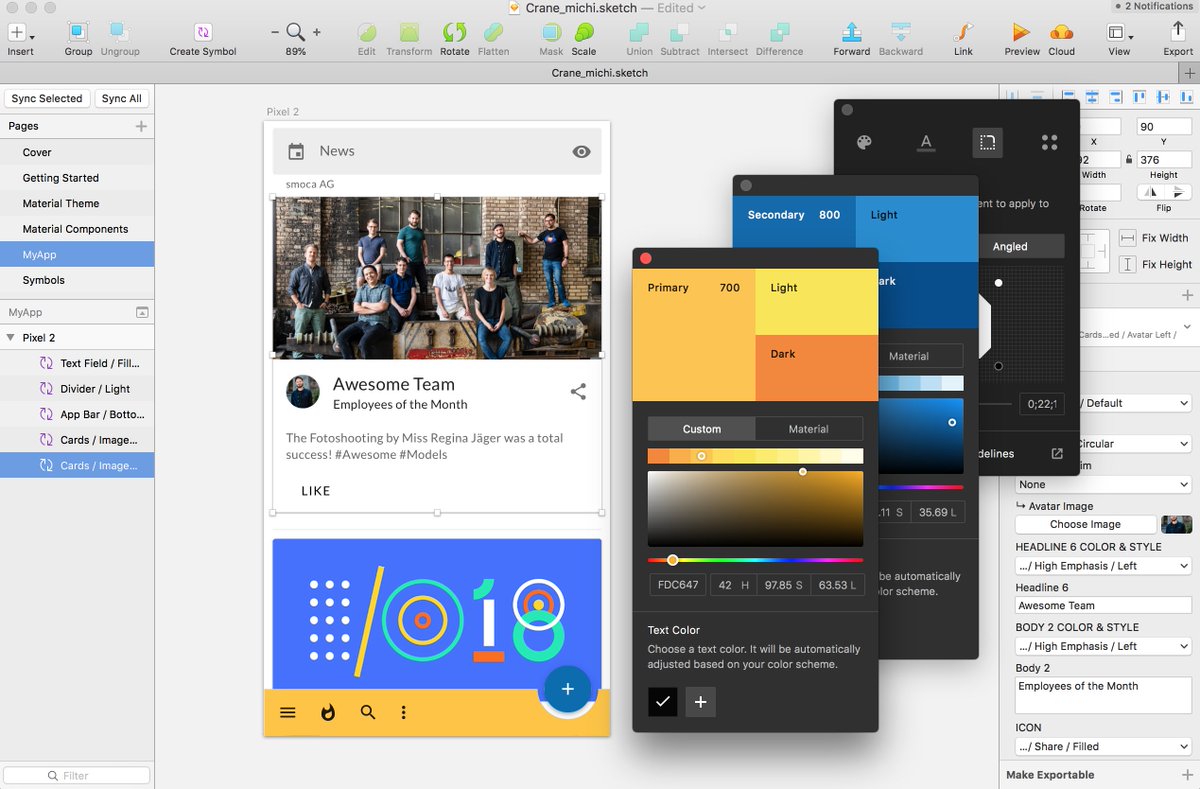This screenshot has height=789, width=1200.
Task: Open the Default override dropdown
Action: tap(1137, 403)
